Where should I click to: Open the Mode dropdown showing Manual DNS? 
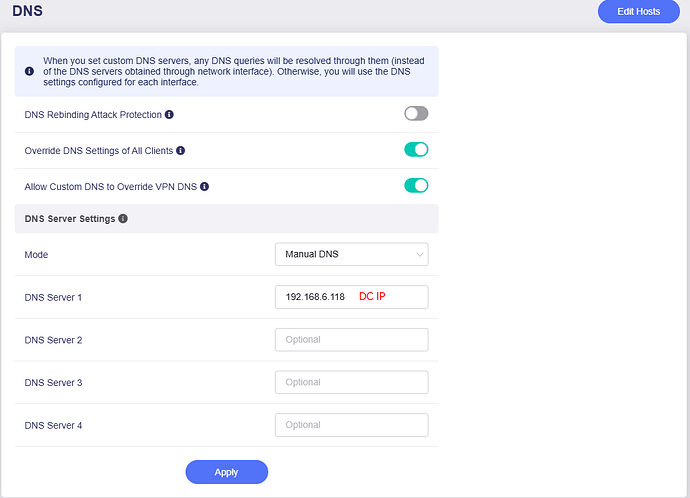[x=351, y=254]
